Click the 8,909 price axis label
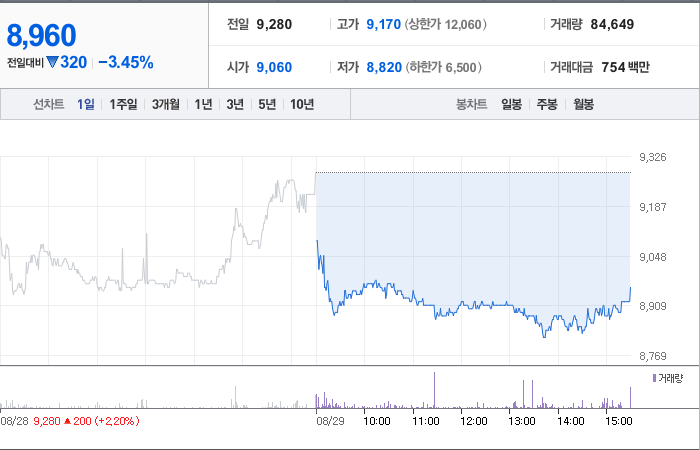The height and width of the screenshot is (450, 700). point(653,306)
